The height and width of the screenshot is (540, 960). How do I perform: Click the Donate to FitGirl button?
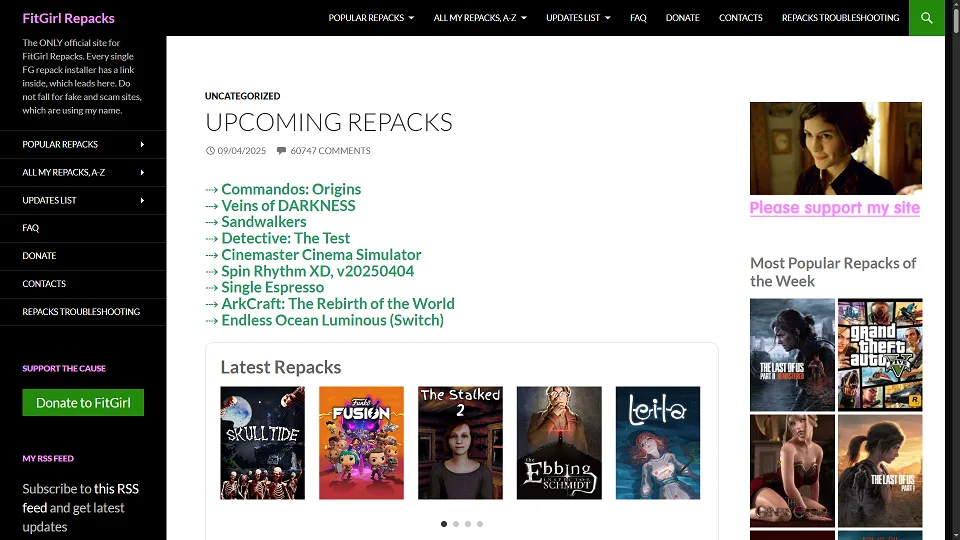tap(83, 403)
